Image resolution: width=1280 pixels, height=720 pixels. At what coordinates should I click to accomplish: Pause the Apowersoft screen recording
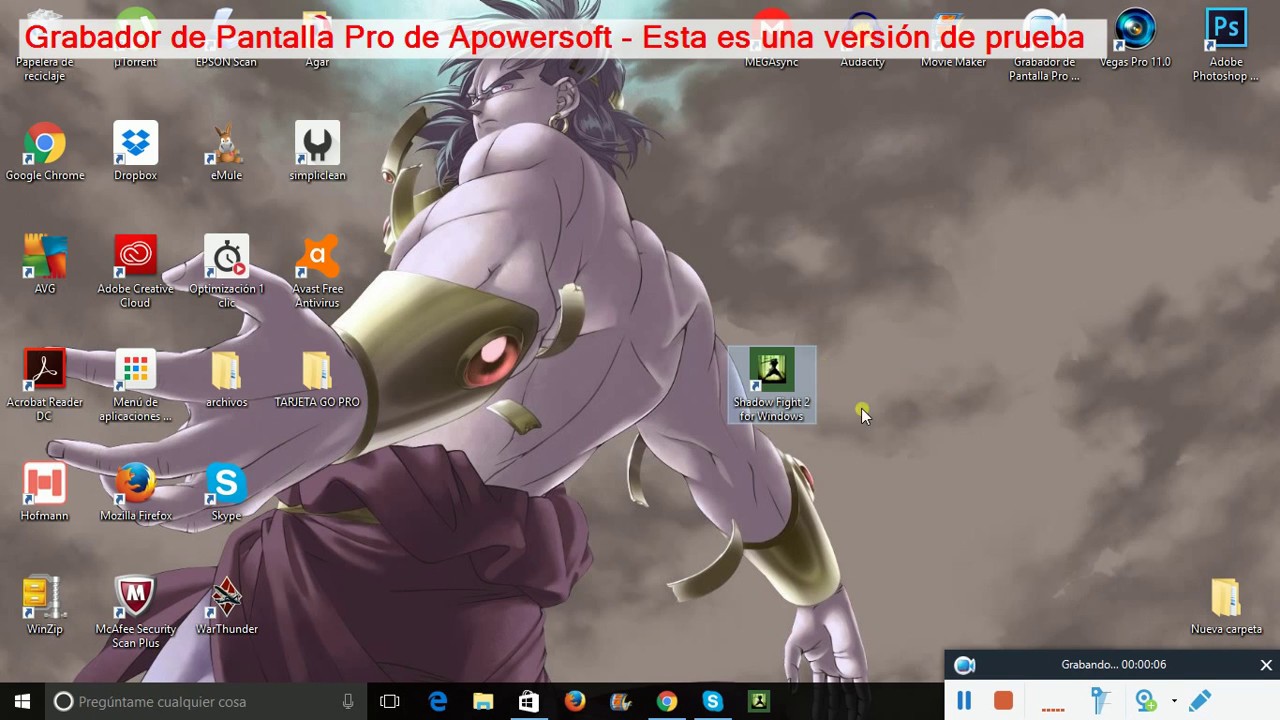964,701
